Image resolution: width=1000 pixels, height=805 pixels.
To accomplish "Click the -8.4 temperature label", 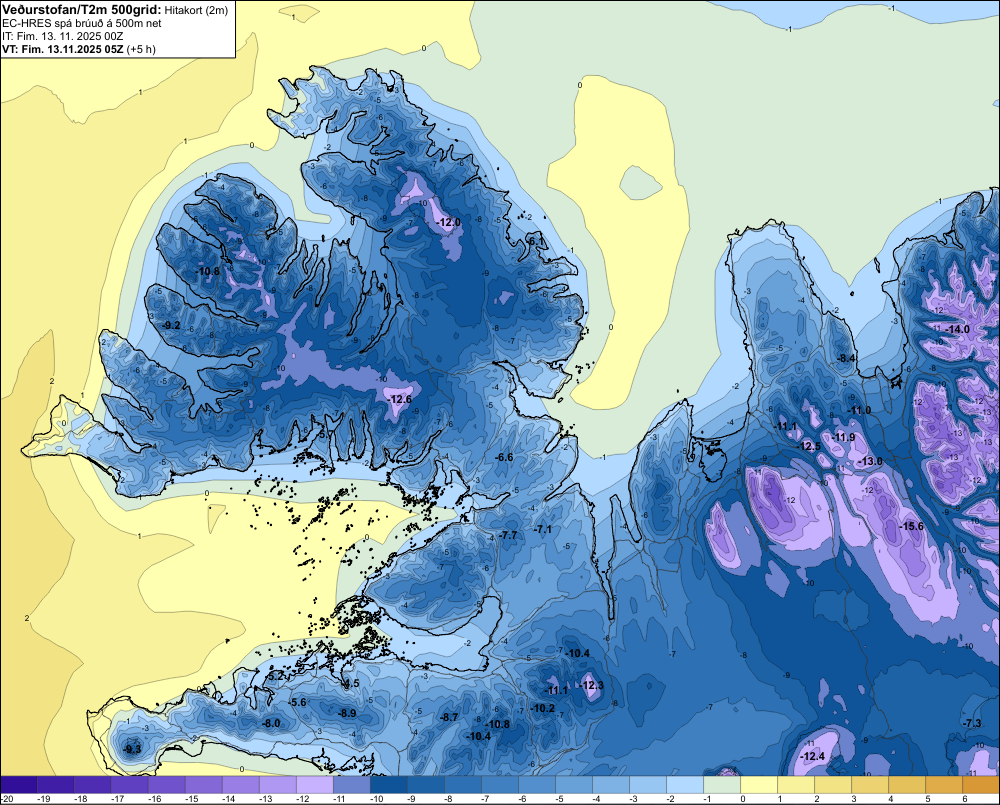I will coord(847,358).
